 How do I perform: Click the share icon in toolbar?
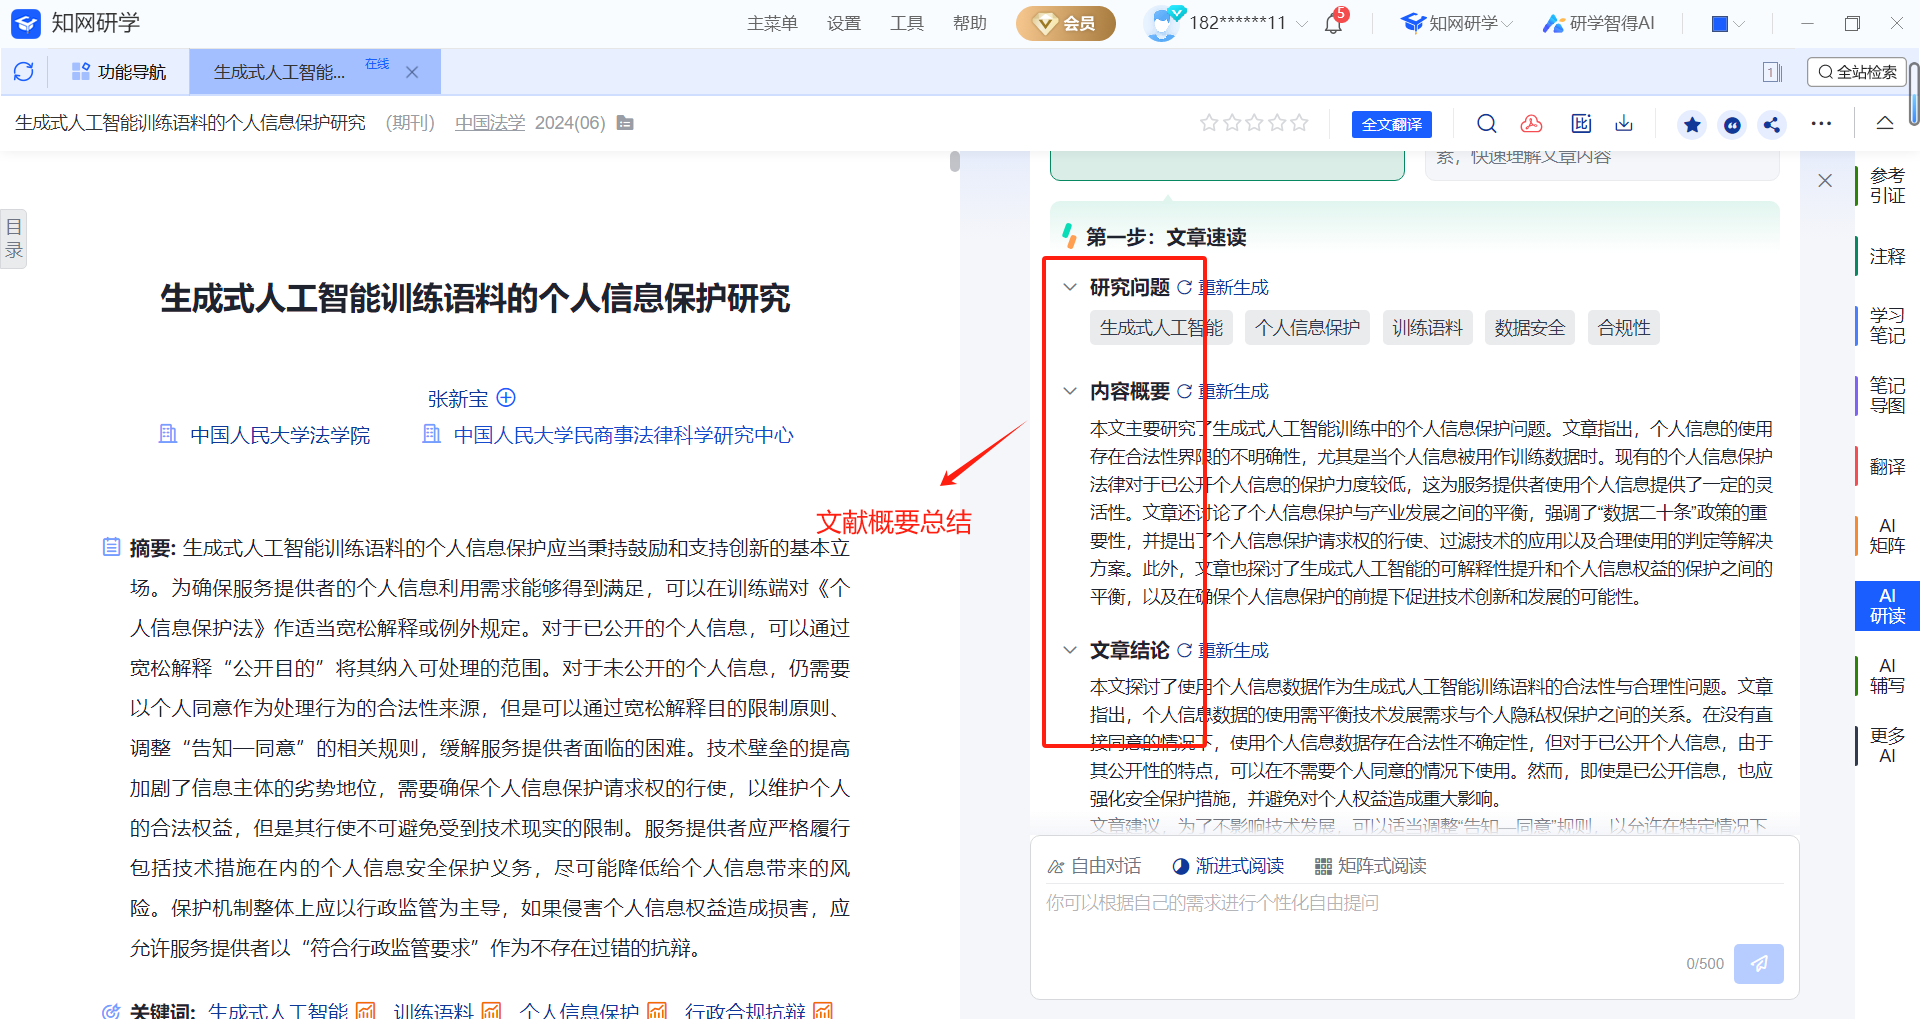coord(1772,124)
